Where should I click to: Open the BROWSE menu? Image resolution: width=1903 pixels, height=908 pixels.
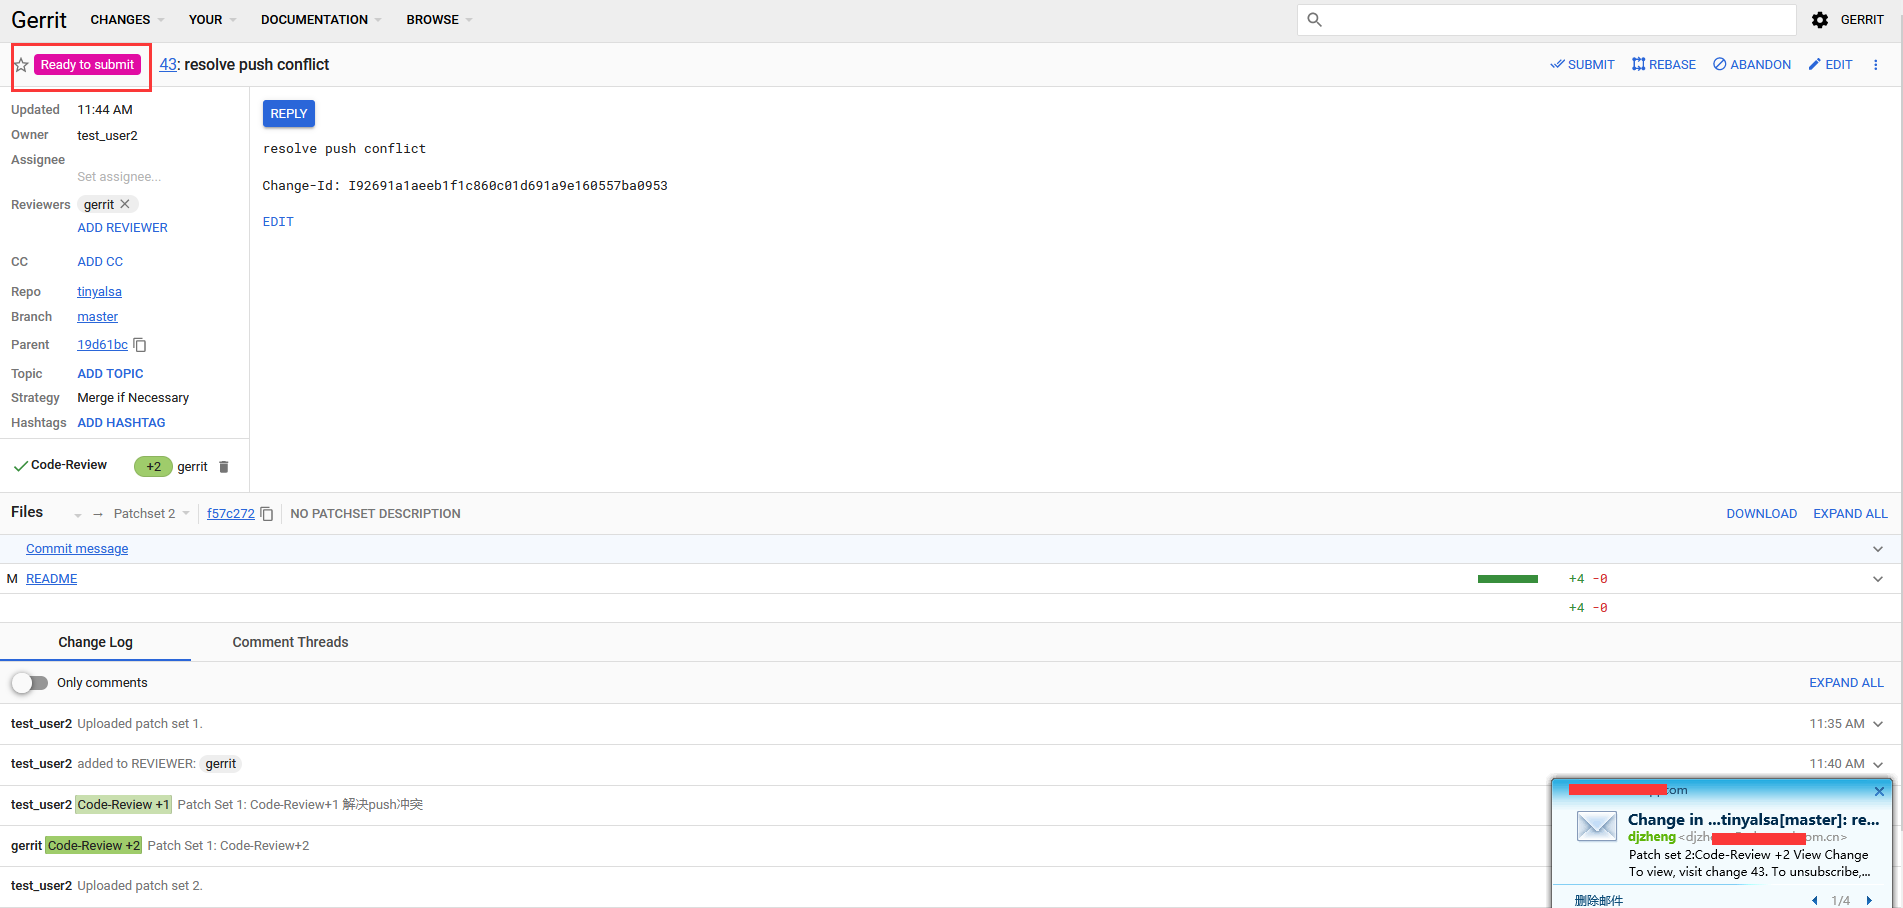tap(439, 20)
